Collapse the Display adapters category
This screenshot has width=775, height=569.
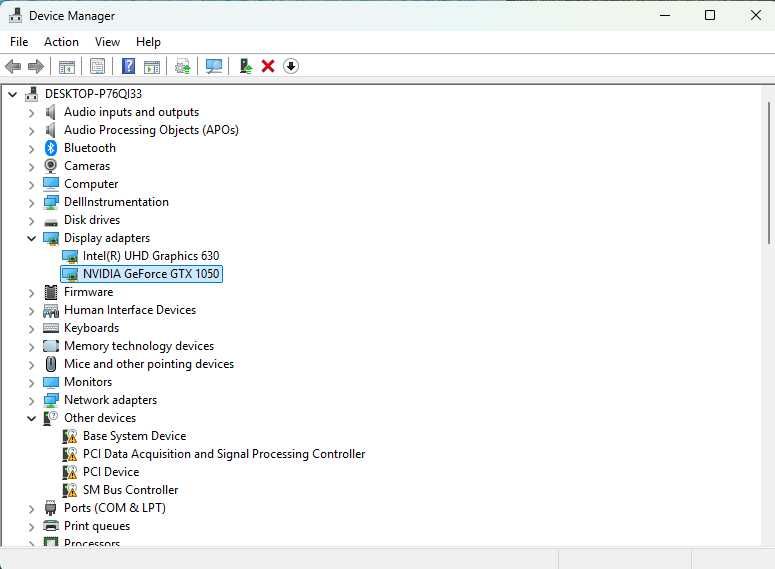pos(31,238)
